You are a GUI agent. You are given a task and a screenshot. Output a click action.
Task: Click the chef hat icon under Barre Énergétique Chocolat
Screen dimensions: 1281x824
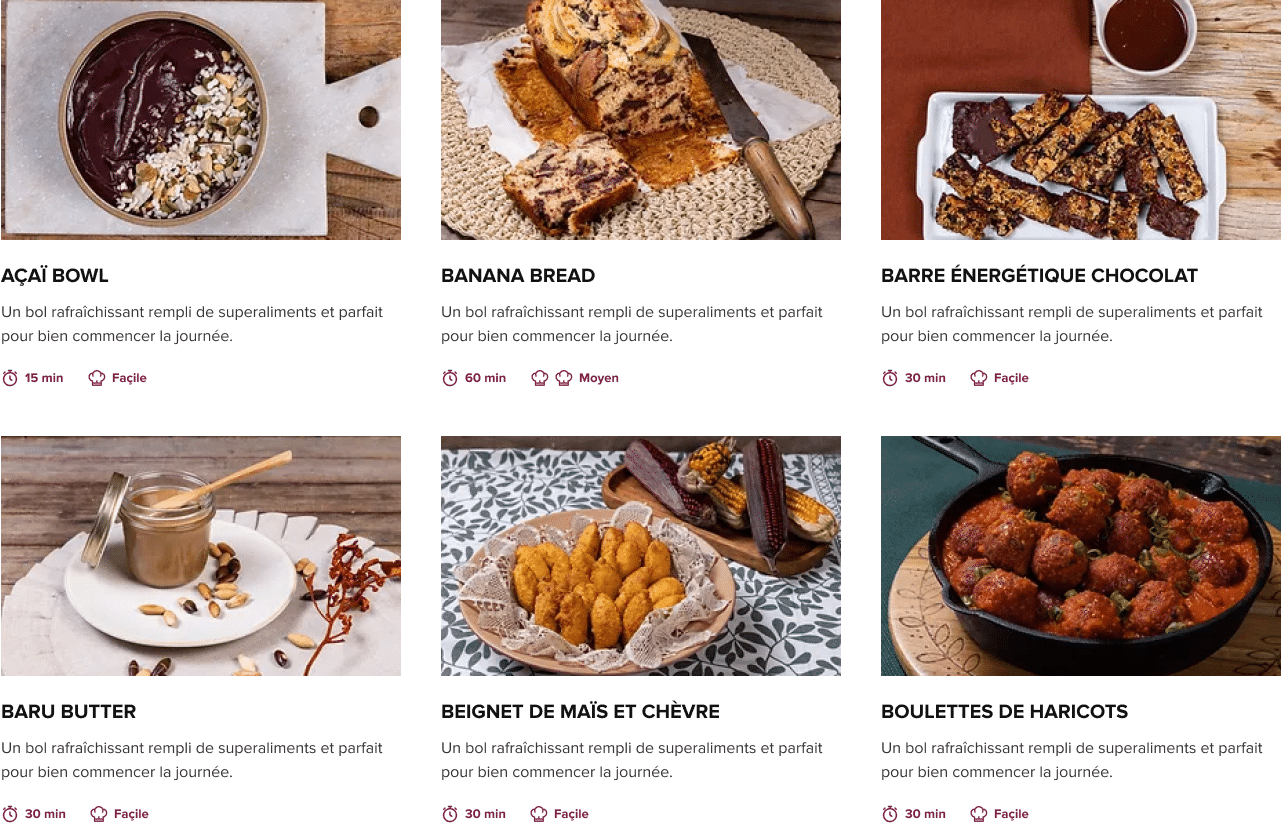[979, 378]
